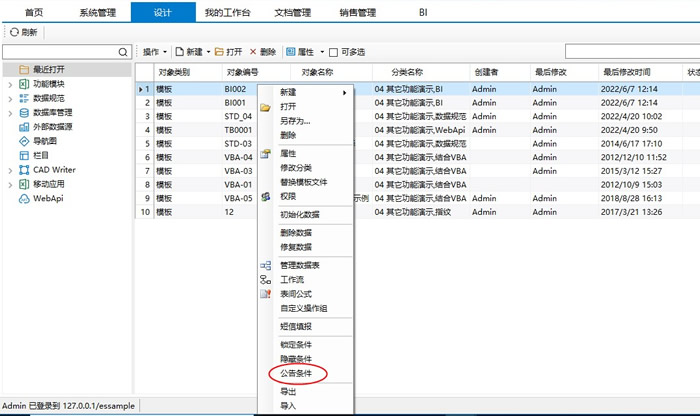Enable the 可多选 checkbox
The height and width of the screenshot is (416, 700).
coord(336,51)
